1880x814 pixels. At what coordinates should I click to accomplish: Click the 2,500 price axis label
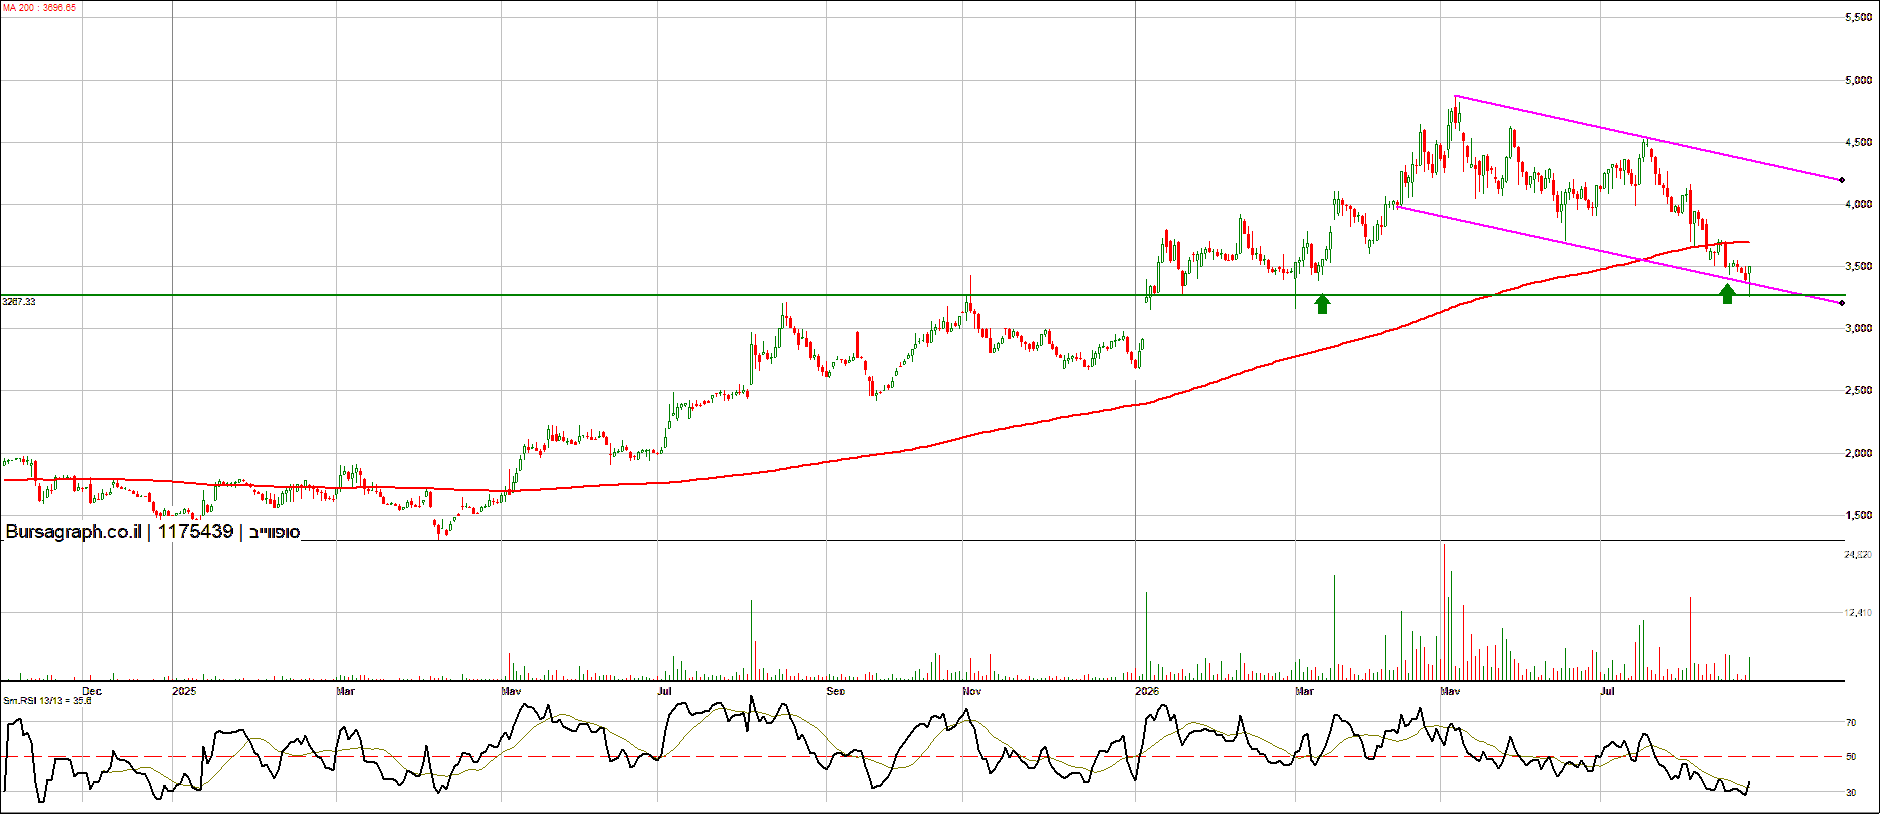(x=1858, y=390)
